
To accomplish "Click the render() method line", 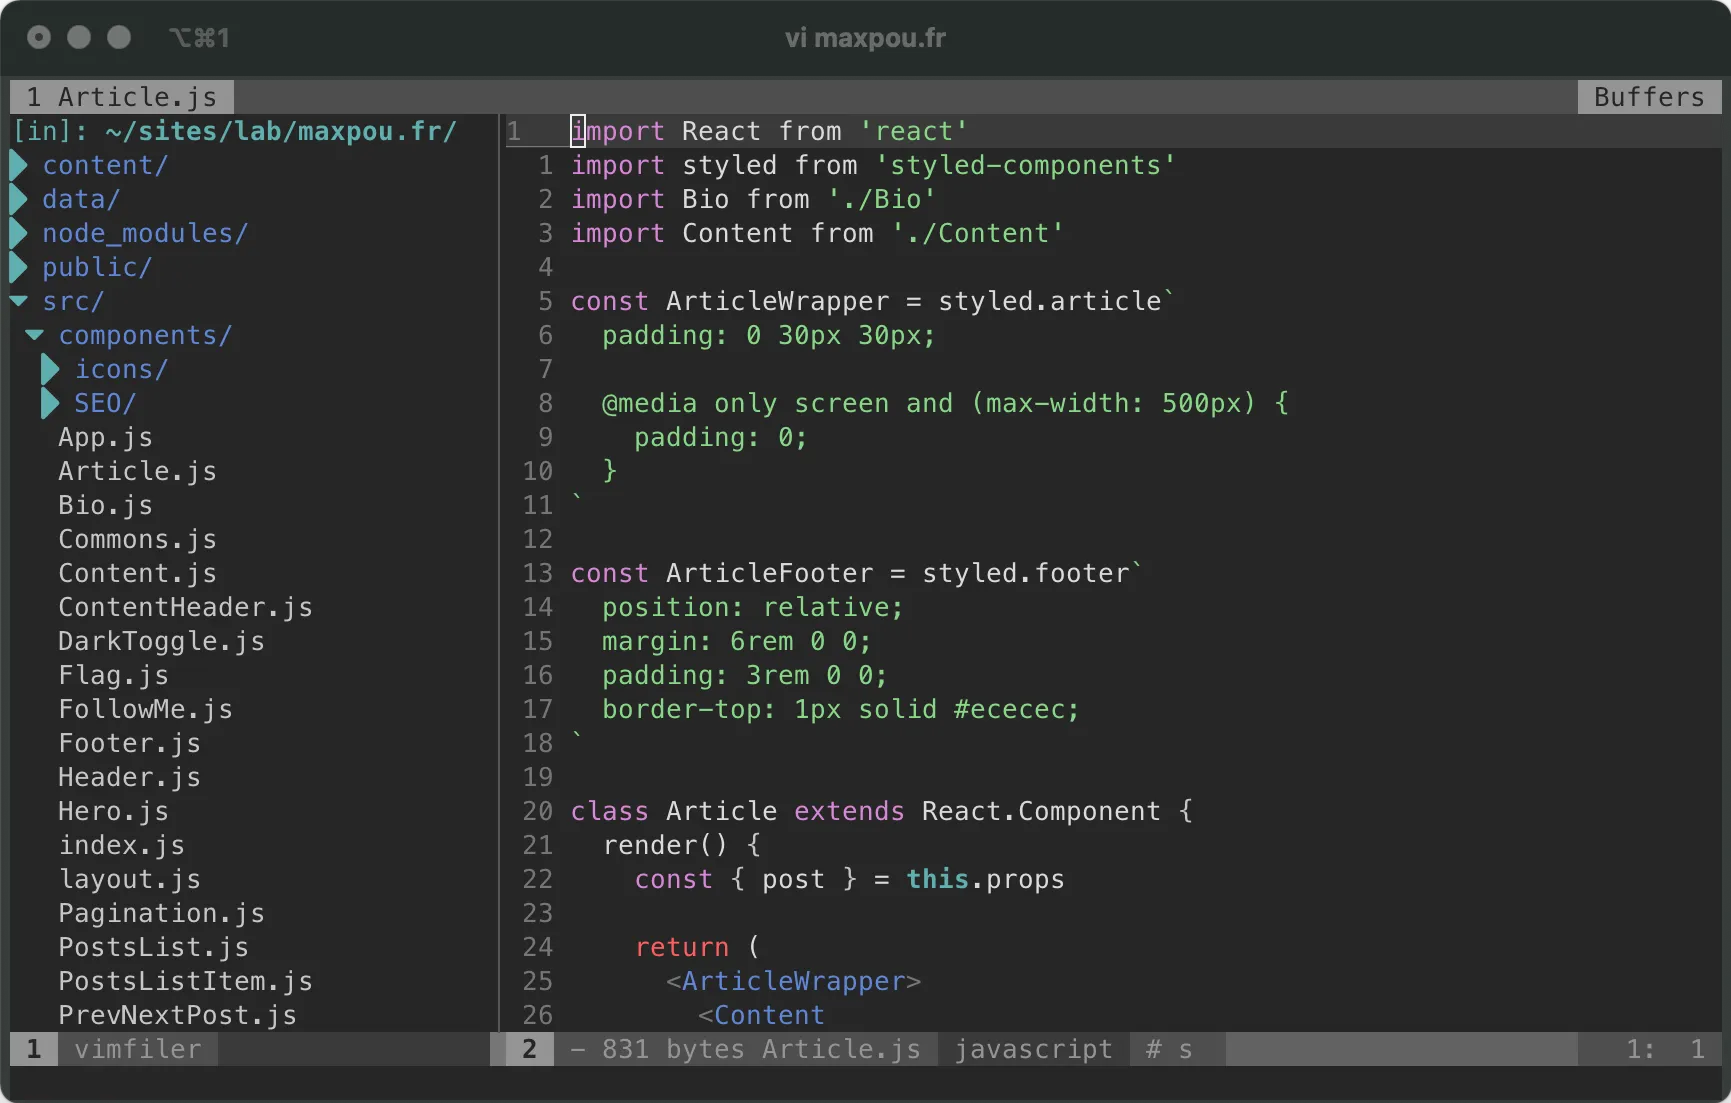I will (x=681, y=845).
